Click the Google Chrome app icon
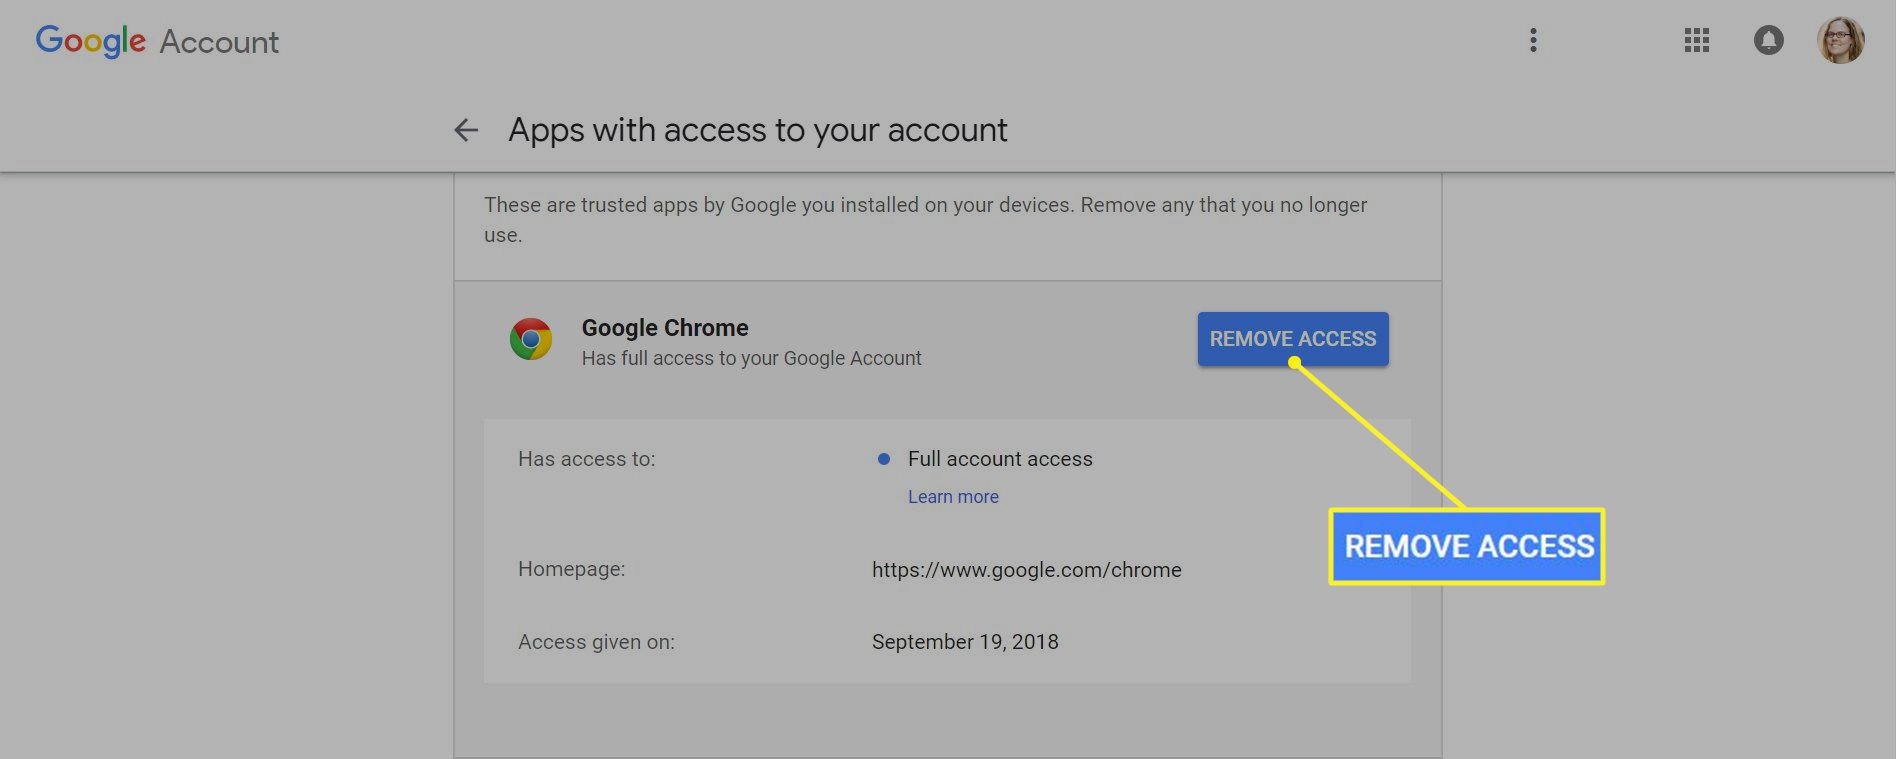Screen dimensions: 1896x759 point(531,340)
